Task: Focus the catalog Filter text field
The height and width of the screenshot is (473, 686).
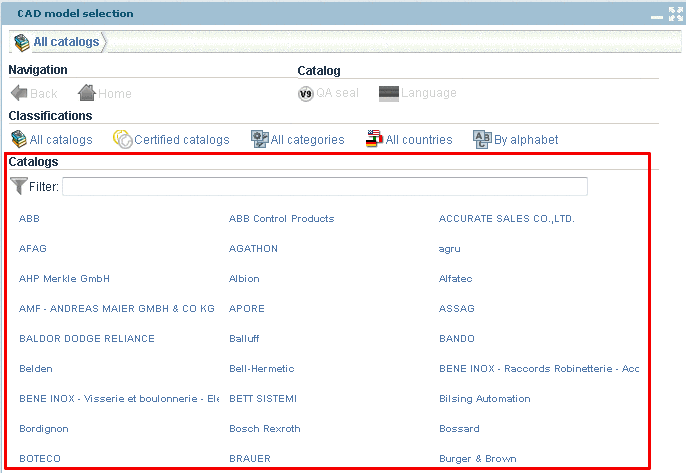Action: pyautogui.click(x=324, y=187)
